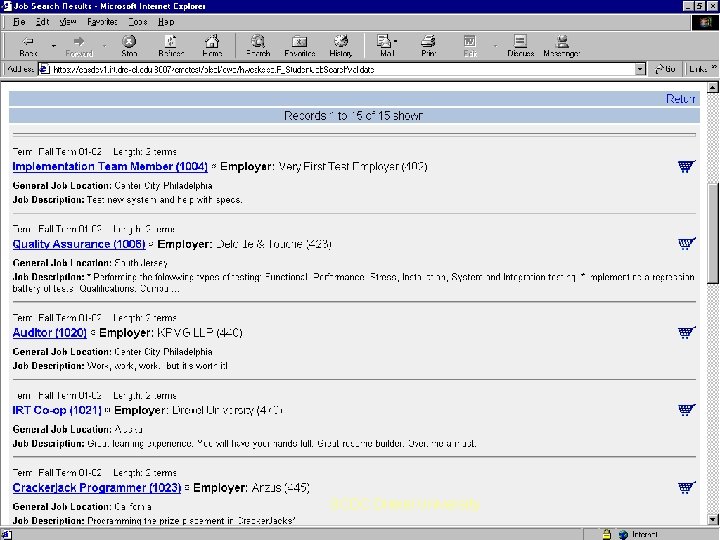Expand the address bar dropdown
Screen dimensions: 720x540
tap(640, 69)
